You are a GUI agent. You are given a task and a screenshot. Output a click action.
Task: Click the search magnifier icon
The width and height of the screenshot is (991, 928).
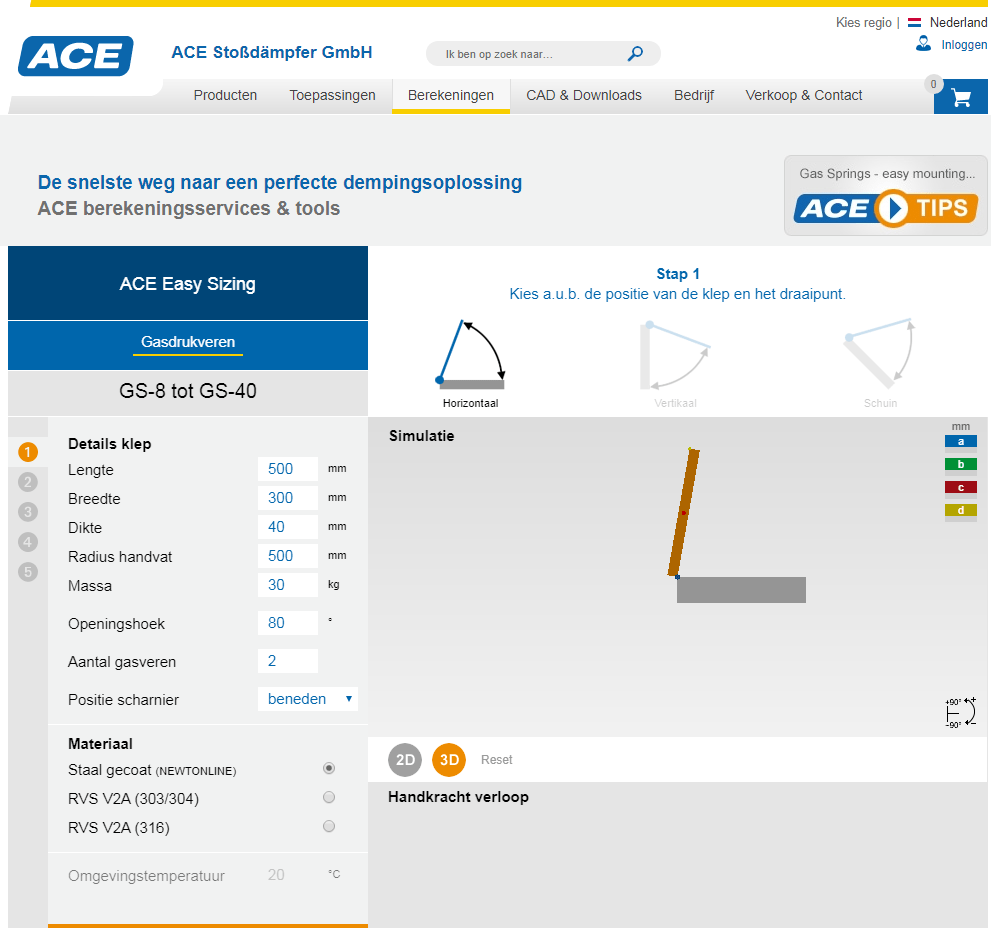pyautogui.click(x=635, y=54)
